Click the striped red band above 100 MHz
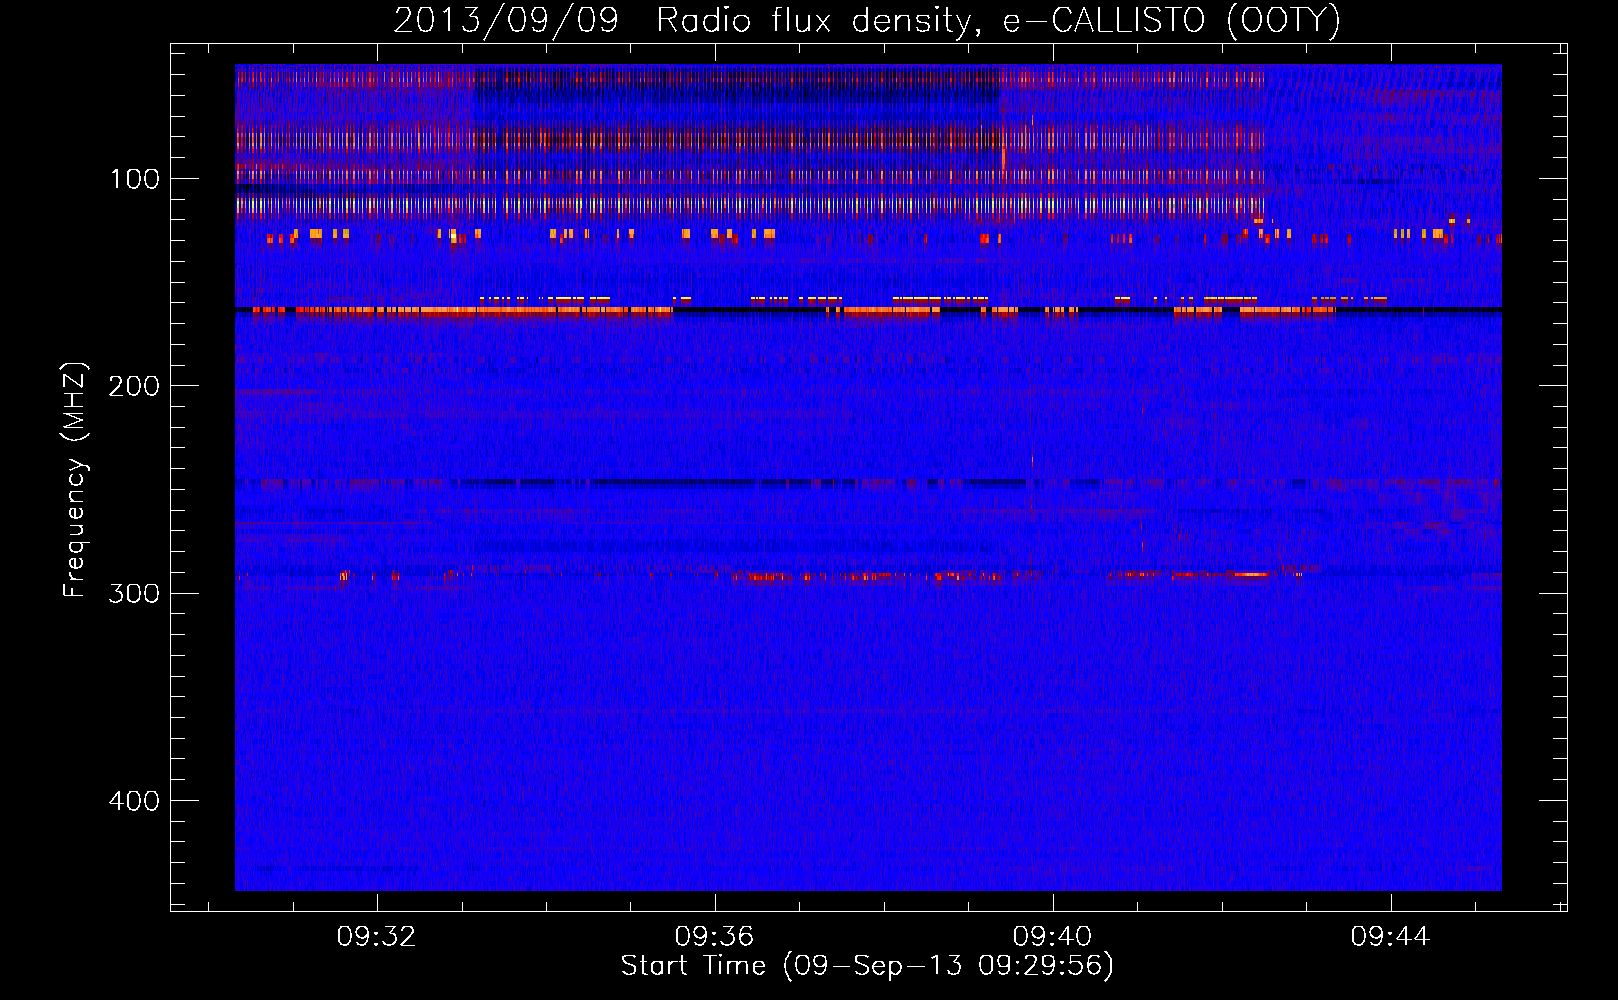 click(750, 139)
